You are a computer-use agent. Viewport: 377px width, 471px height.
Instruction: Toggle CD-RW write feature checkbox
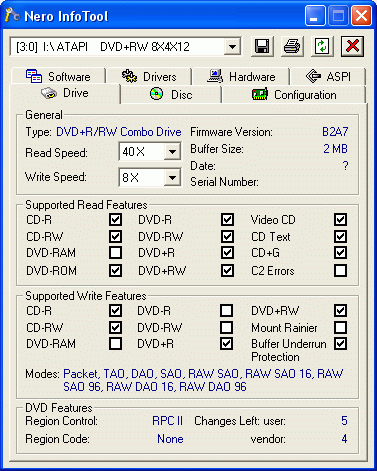[x=115, y=327]
